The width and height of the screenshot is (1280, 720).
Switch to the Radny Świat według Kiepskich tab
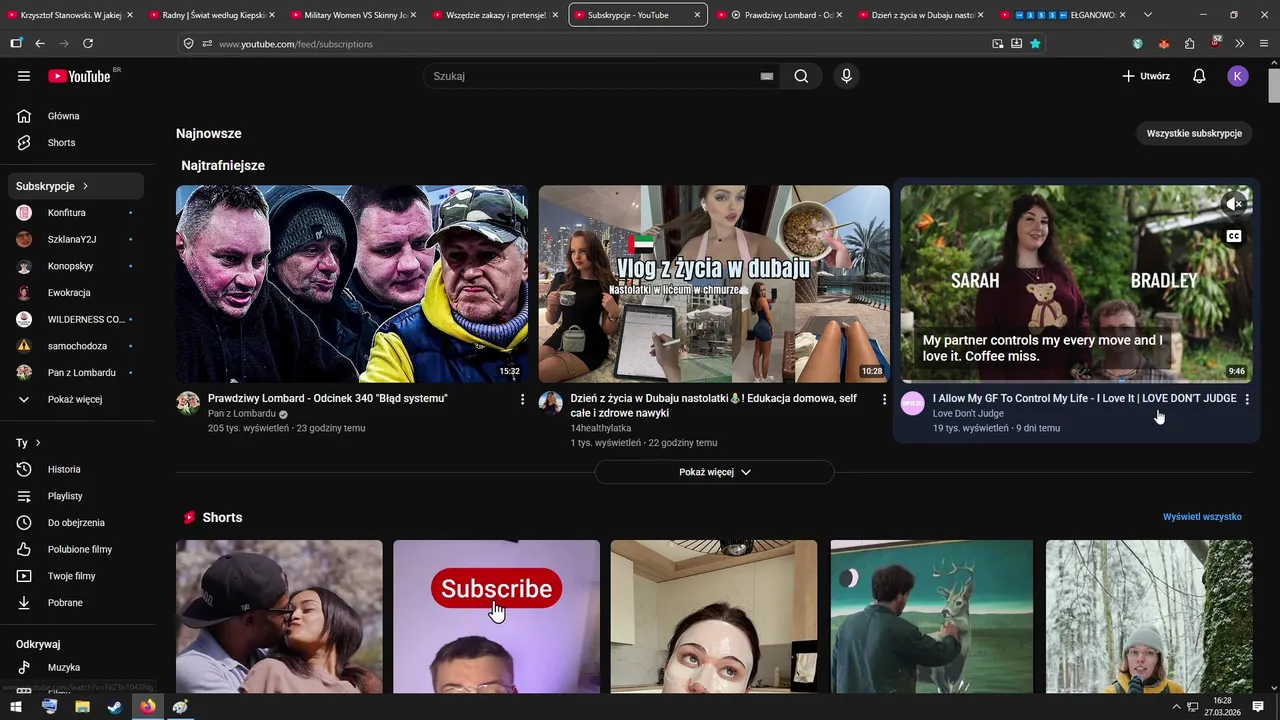point(211,15)
